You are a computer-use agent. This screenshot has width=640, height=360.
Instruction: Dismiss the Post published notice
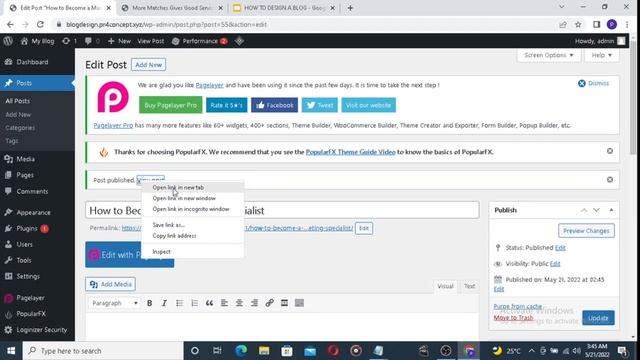pos(610,180)
